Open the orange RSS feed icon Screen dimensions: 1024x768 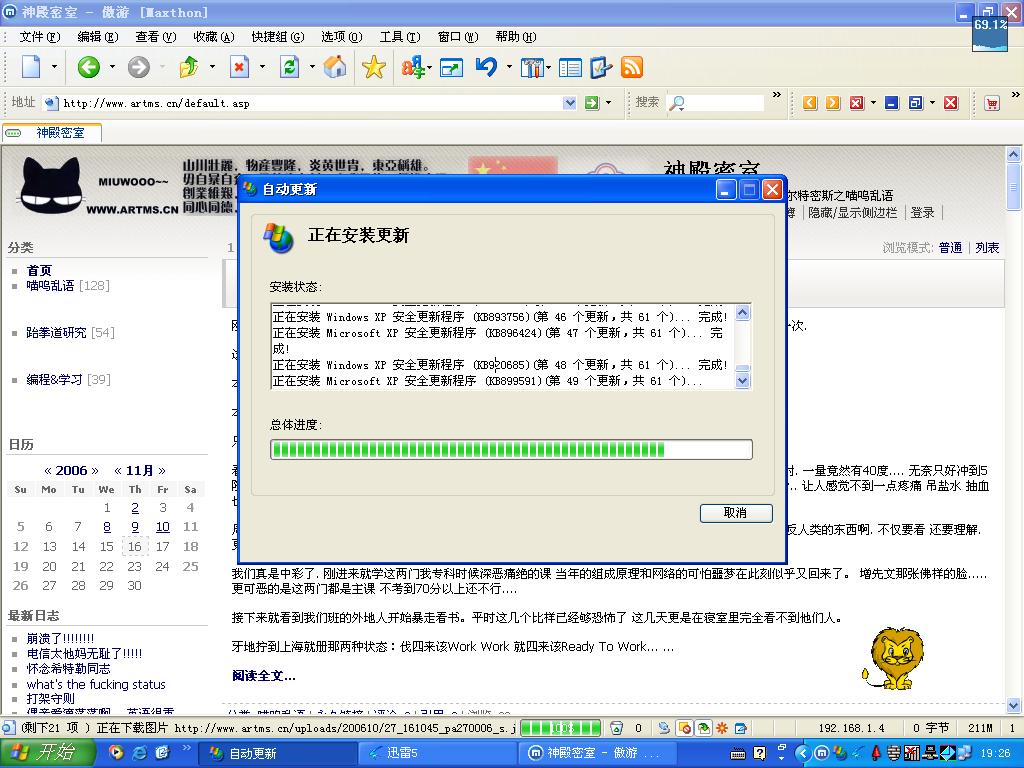click(632, 67)
